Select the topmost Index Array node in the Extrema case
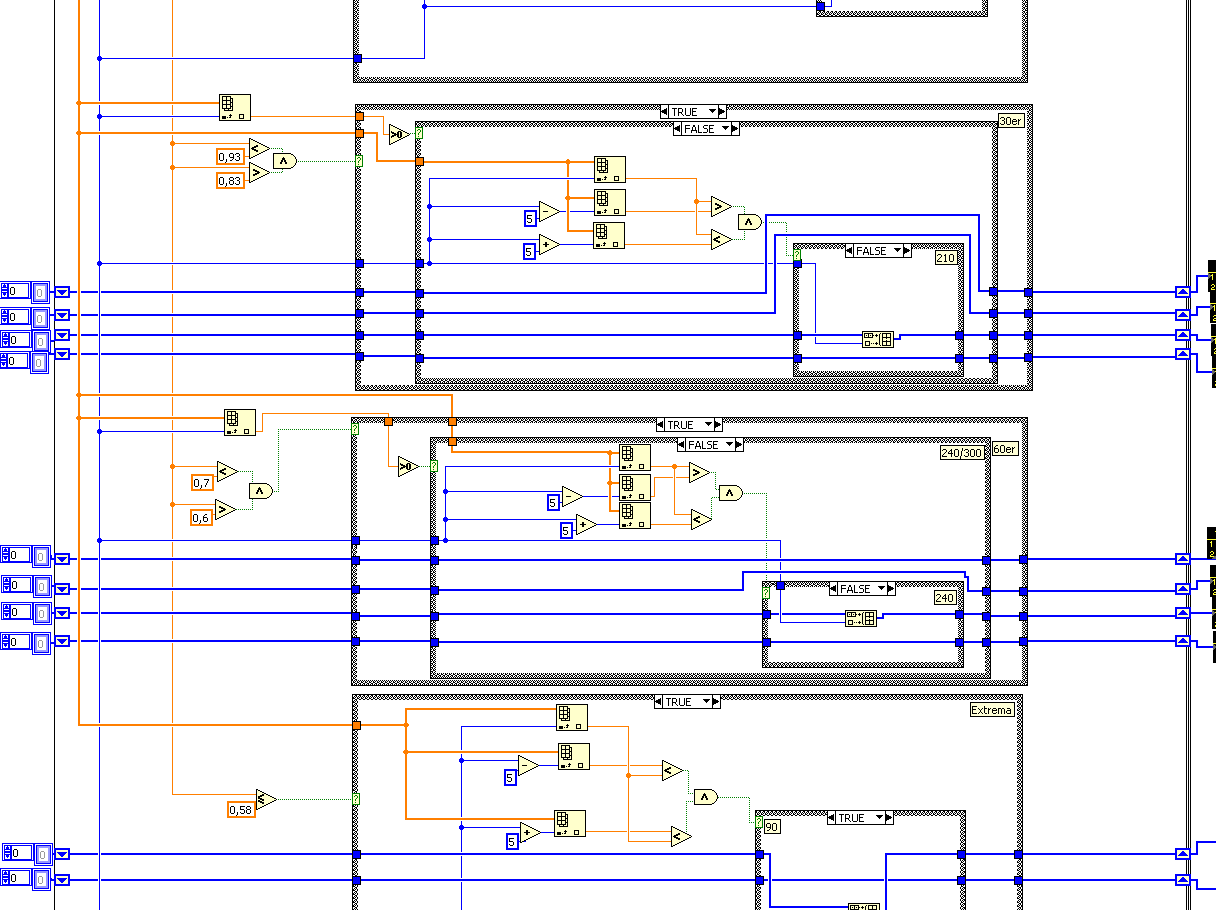 click(572, 718)
